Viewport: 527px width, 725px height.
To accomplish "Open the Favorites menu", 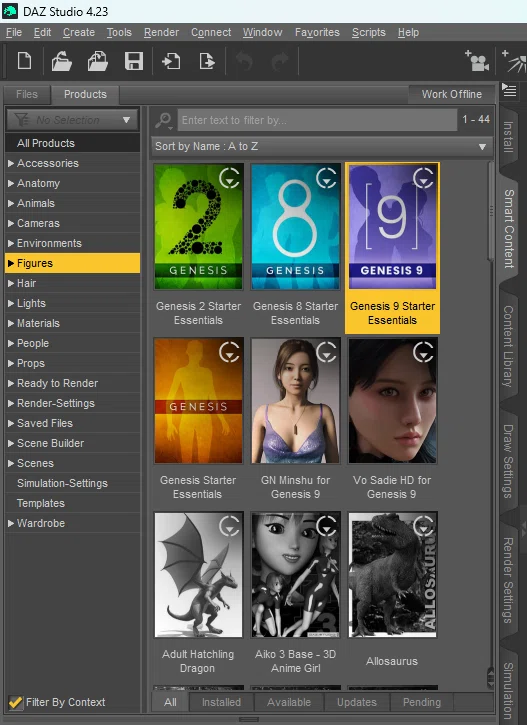I will tap(317, 32).
